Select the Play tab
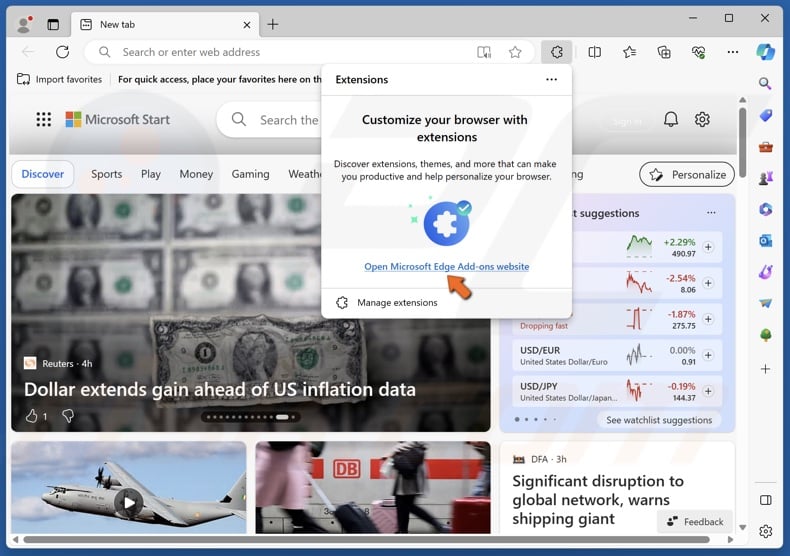Screen dimensions: 790x556 151,174
